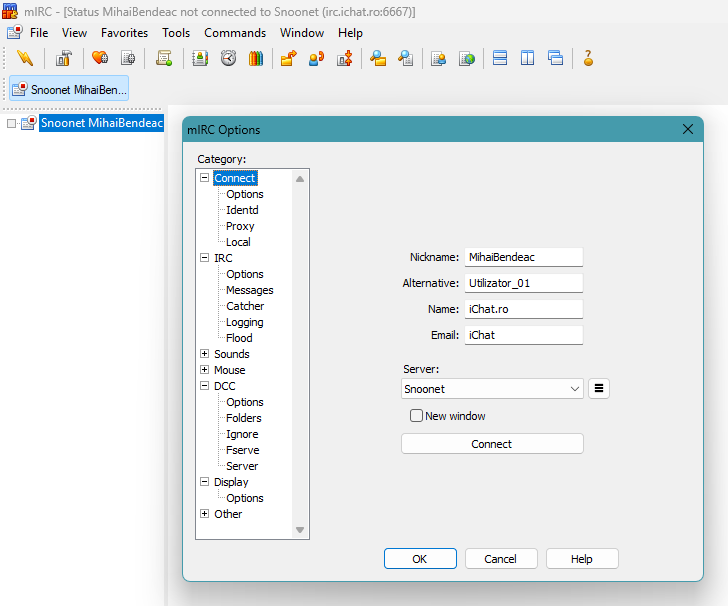This screenshot has height=606, width=728.
Task: Enable the New window checkbox
Action: coord(416,416)
